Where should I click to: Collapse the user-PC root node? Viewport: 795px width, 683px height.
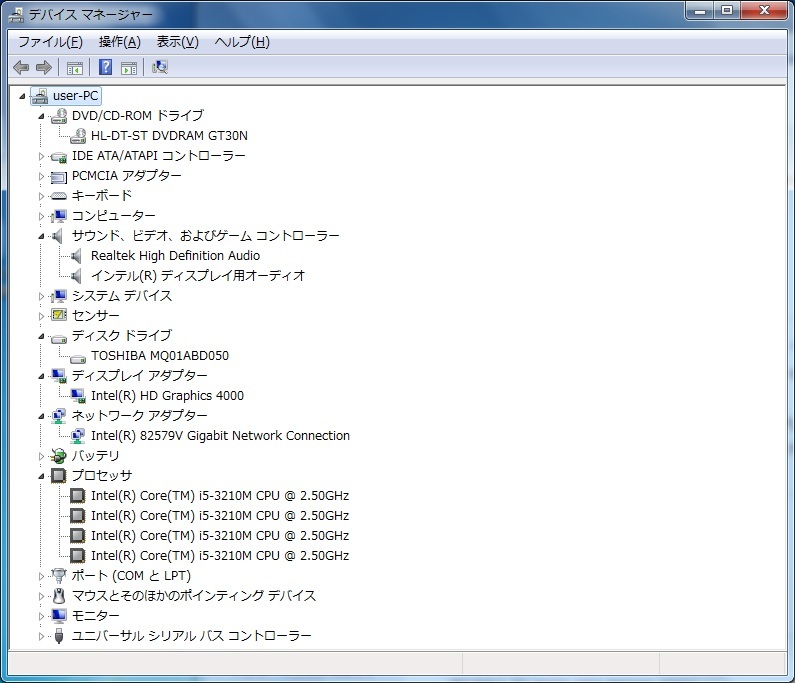(22, 96)
